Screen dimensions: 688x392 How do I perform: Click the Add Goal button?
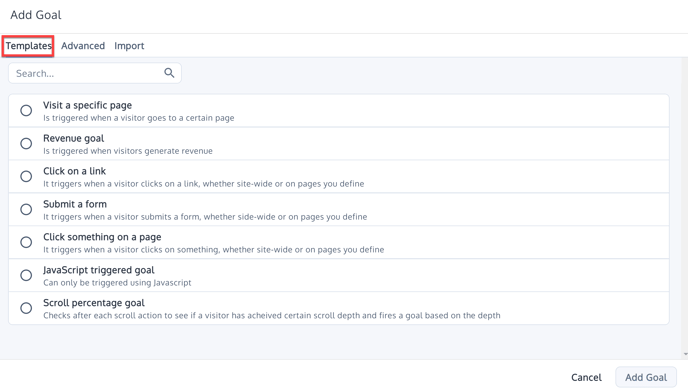point(646,378)
